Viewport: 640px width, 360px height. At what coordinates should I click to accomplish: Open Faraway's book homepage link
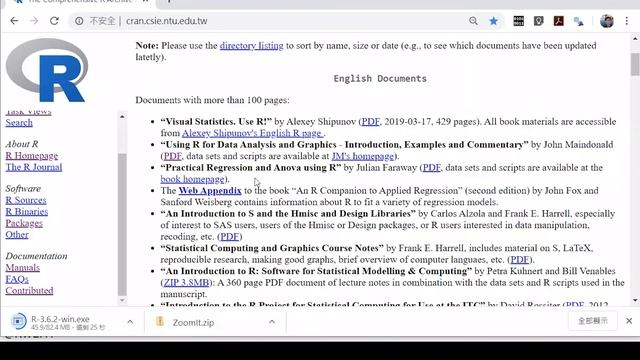(192, 179)
